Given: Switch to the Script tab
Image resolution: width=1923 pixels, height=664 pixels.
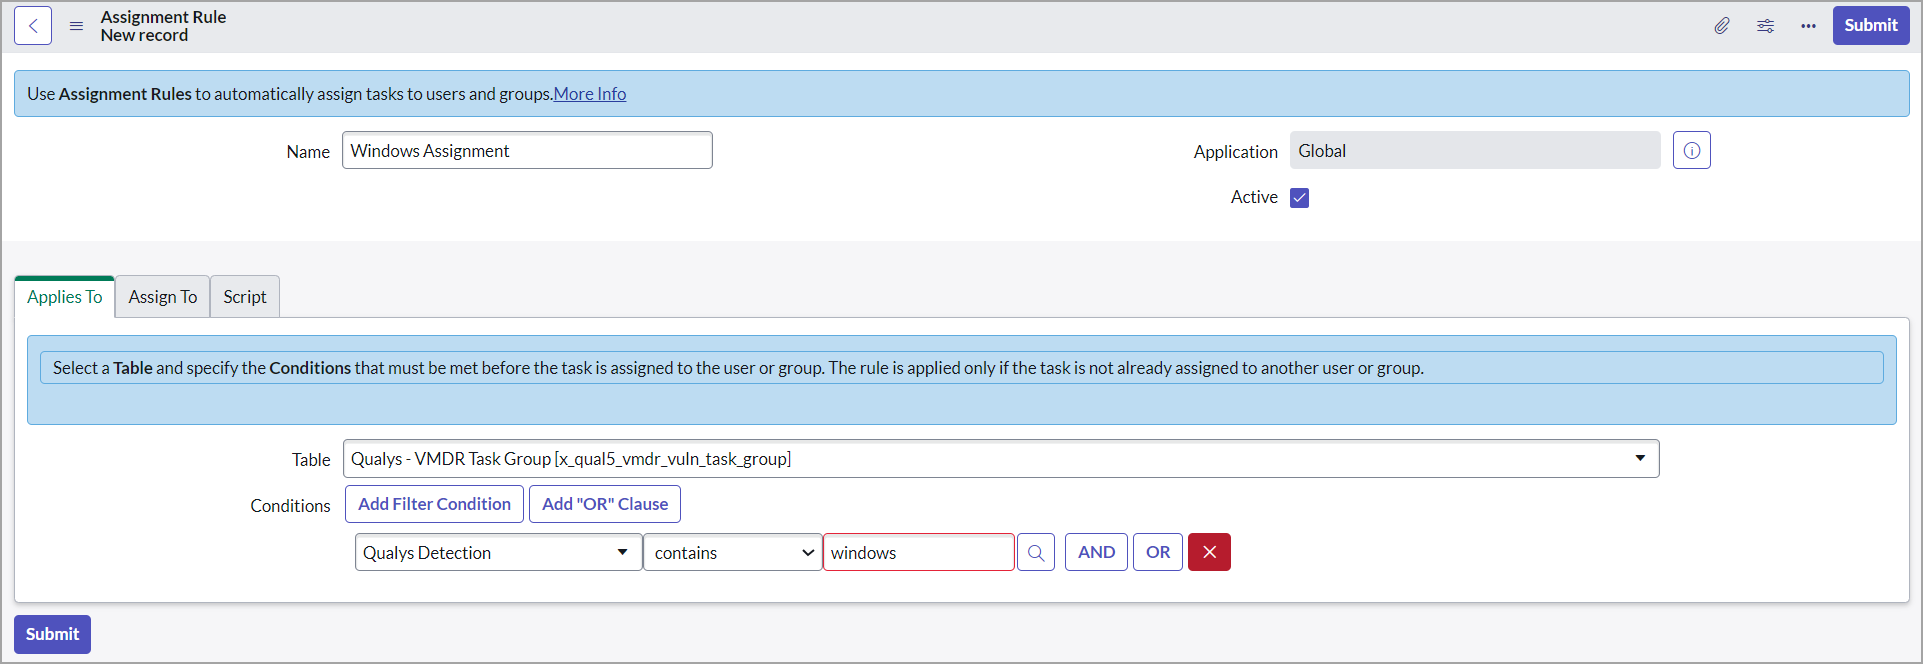Looking at the screenshot, I should tap(245, 297).
